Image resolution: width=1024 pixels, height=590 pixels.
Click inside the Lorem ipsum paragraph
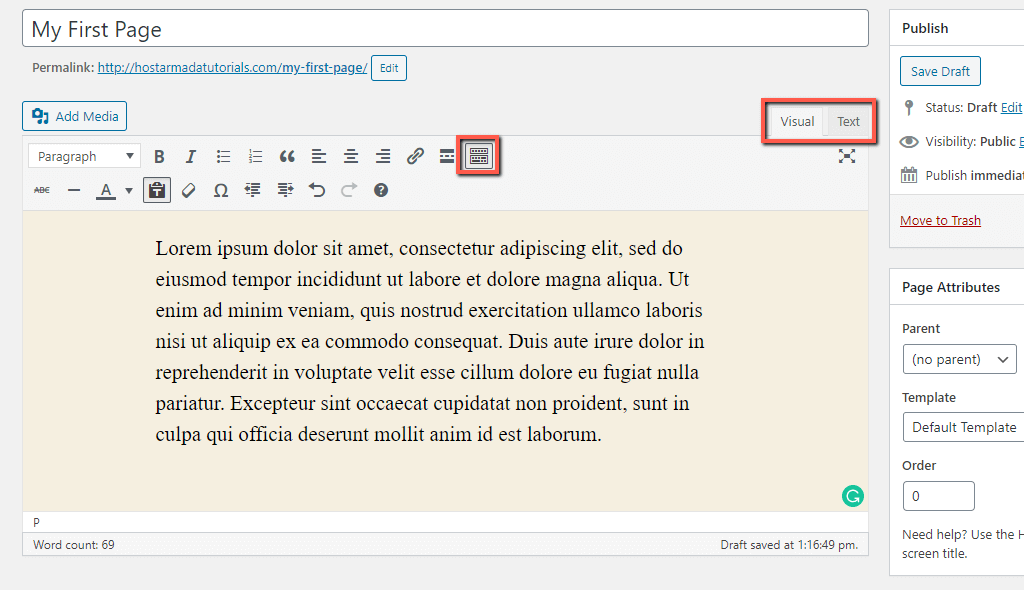pos(430,341)
